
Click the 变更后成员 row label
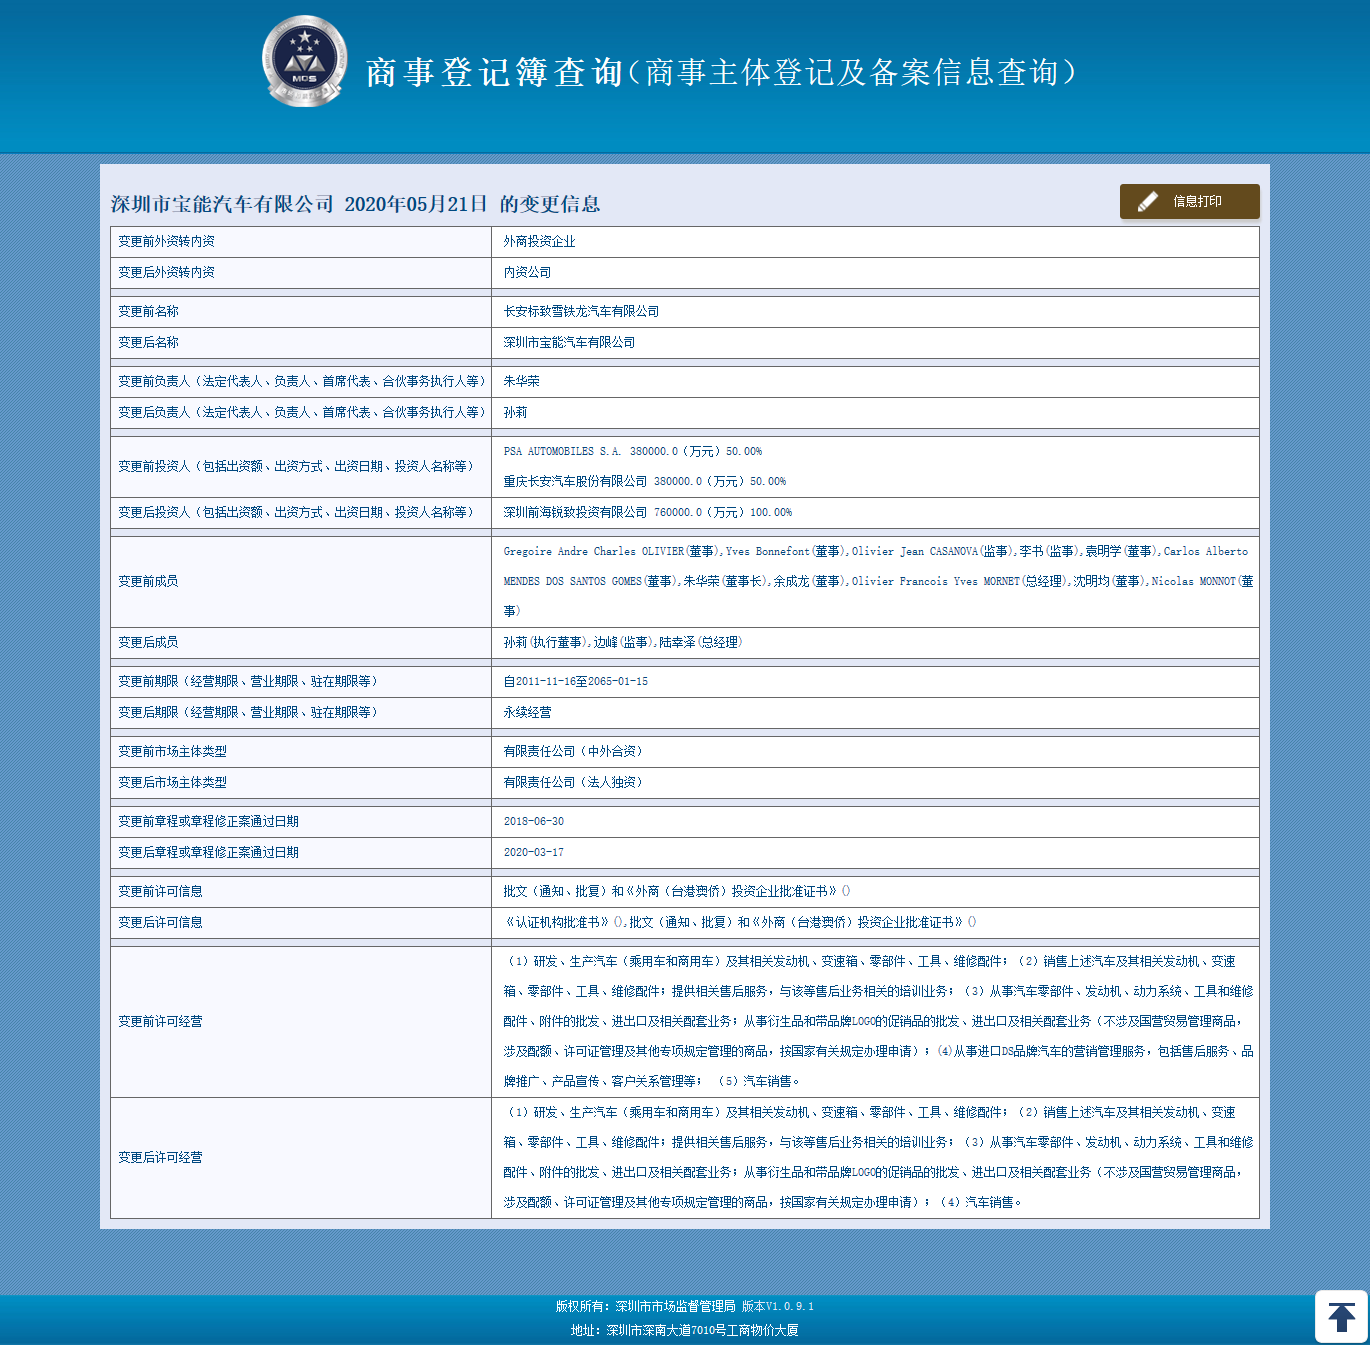tap(148, 643)
